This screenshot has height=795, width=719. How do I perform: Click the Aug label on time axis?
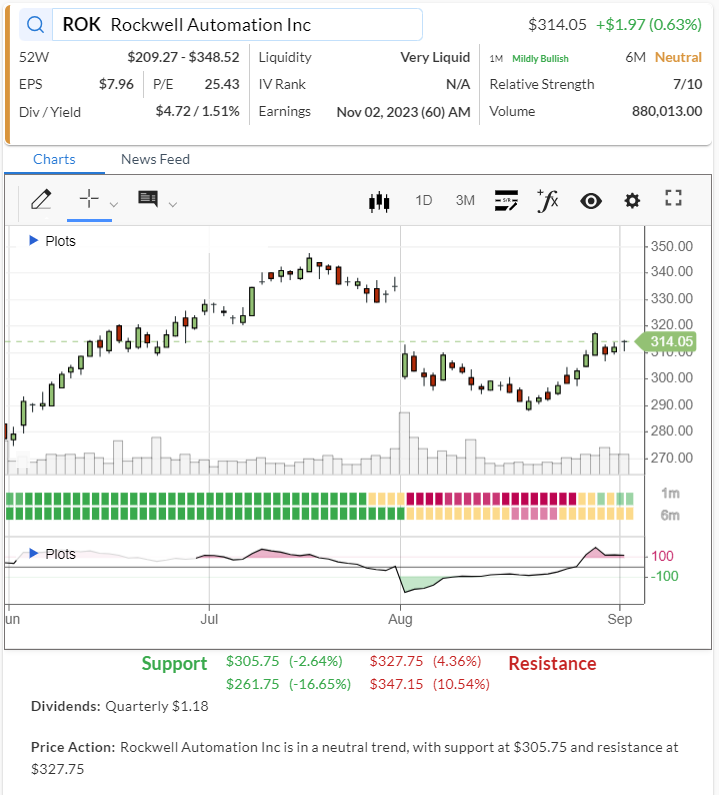[x=400, y=619]
